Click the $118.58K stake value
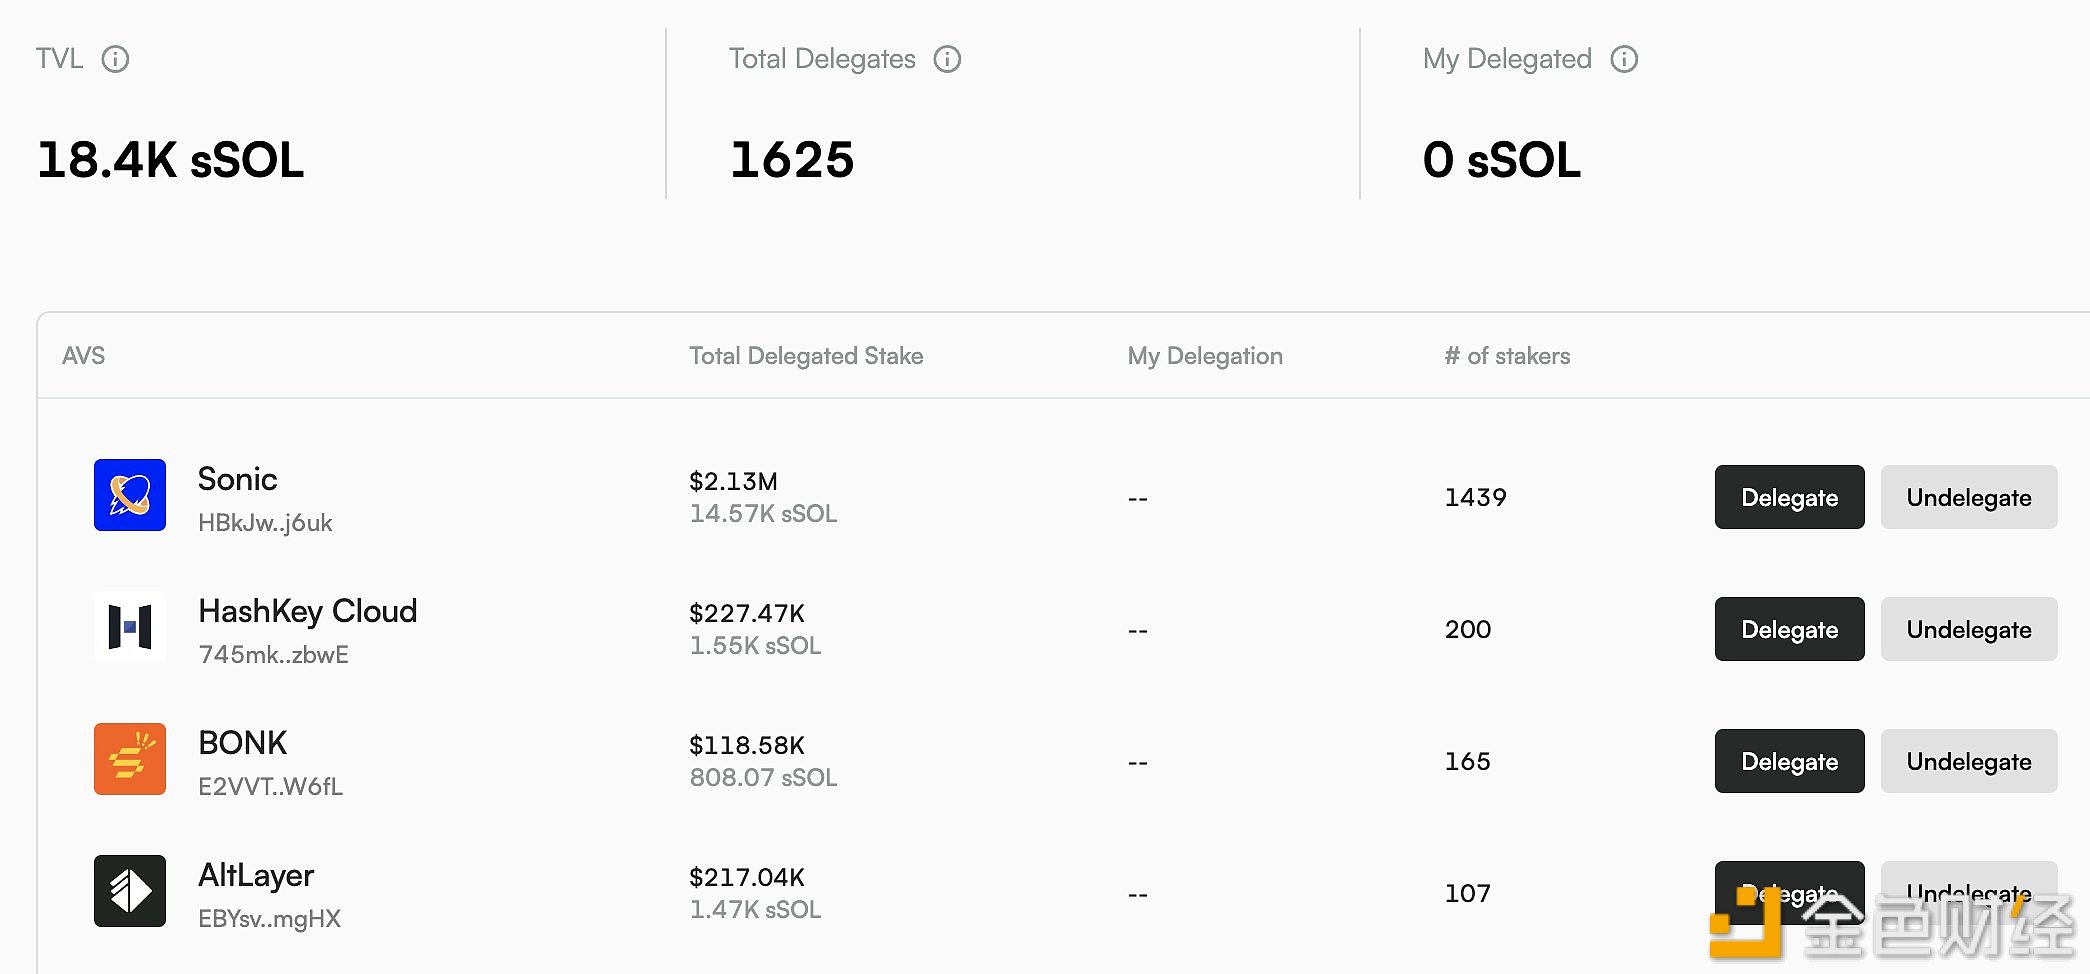Viewport: 2090px width, 974px height. [747, 745]
